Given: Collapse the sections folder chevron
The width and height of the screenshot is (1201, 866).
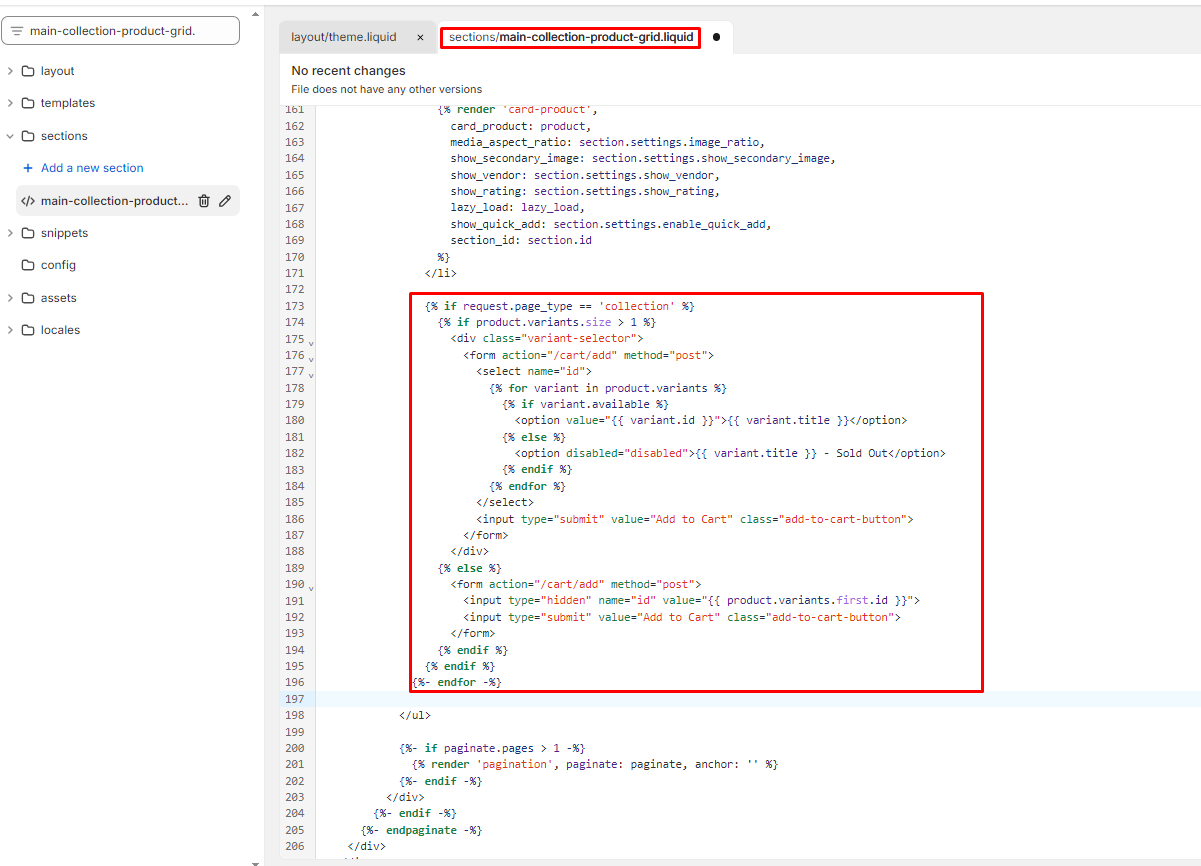Looking at the screenshot, I should (10, 136).
